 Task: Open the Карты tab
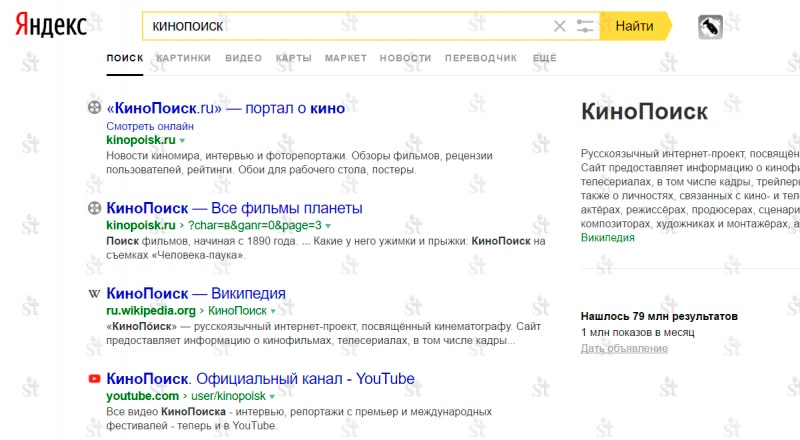(293, 58)
